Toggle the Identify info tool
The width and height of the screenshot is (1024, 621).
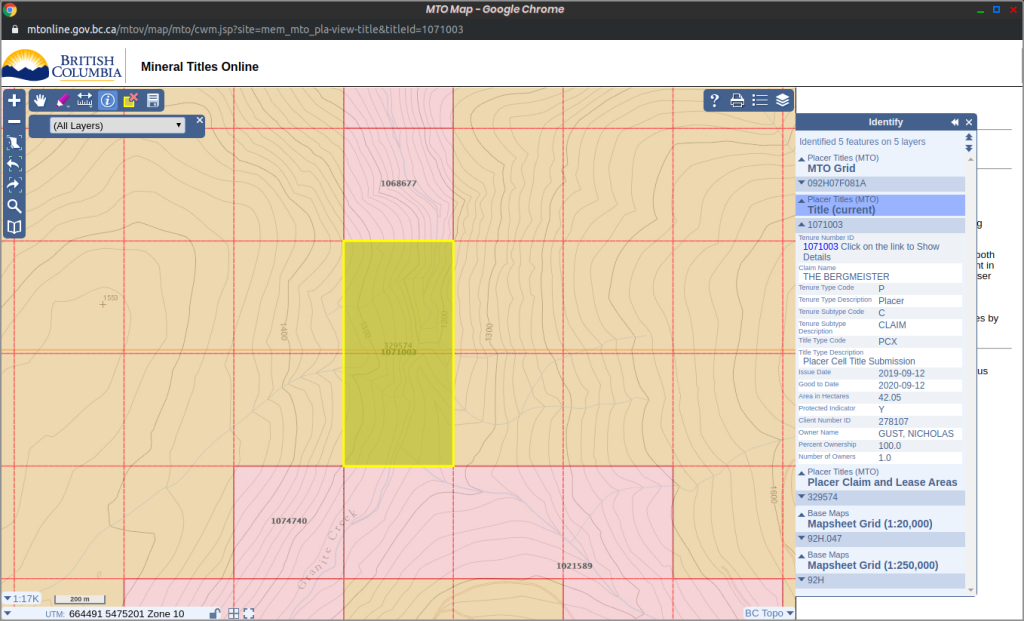click(x=108, y=100)
